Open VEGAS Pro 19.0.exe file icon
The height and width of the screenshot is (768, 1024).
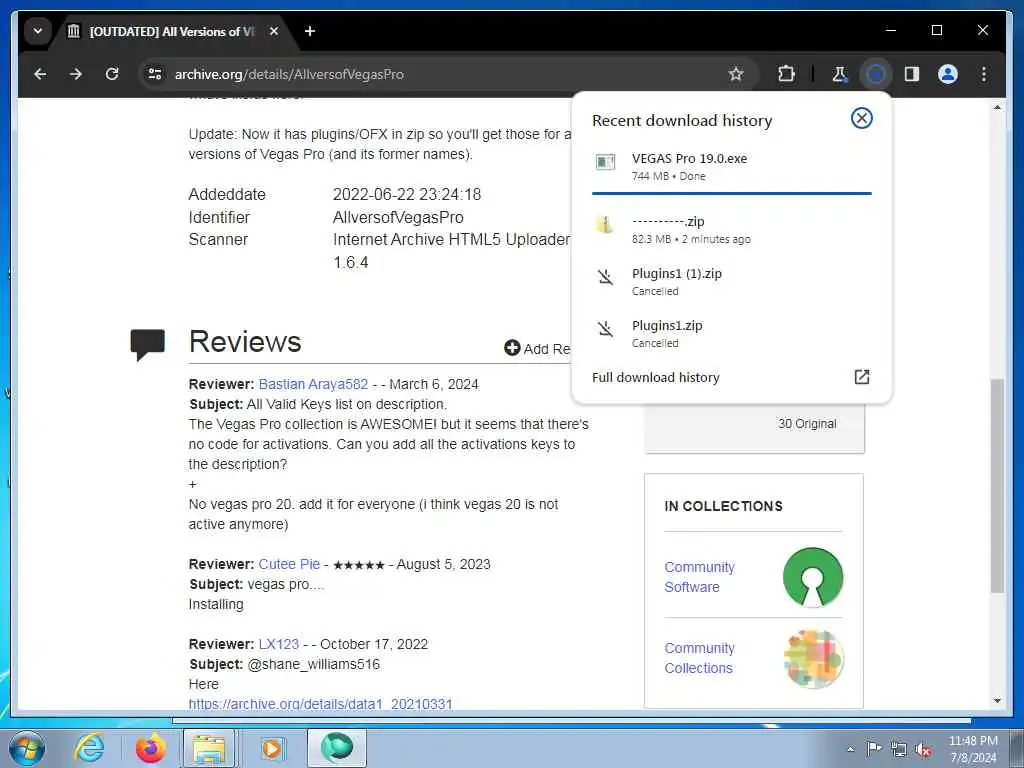[605, 162]
